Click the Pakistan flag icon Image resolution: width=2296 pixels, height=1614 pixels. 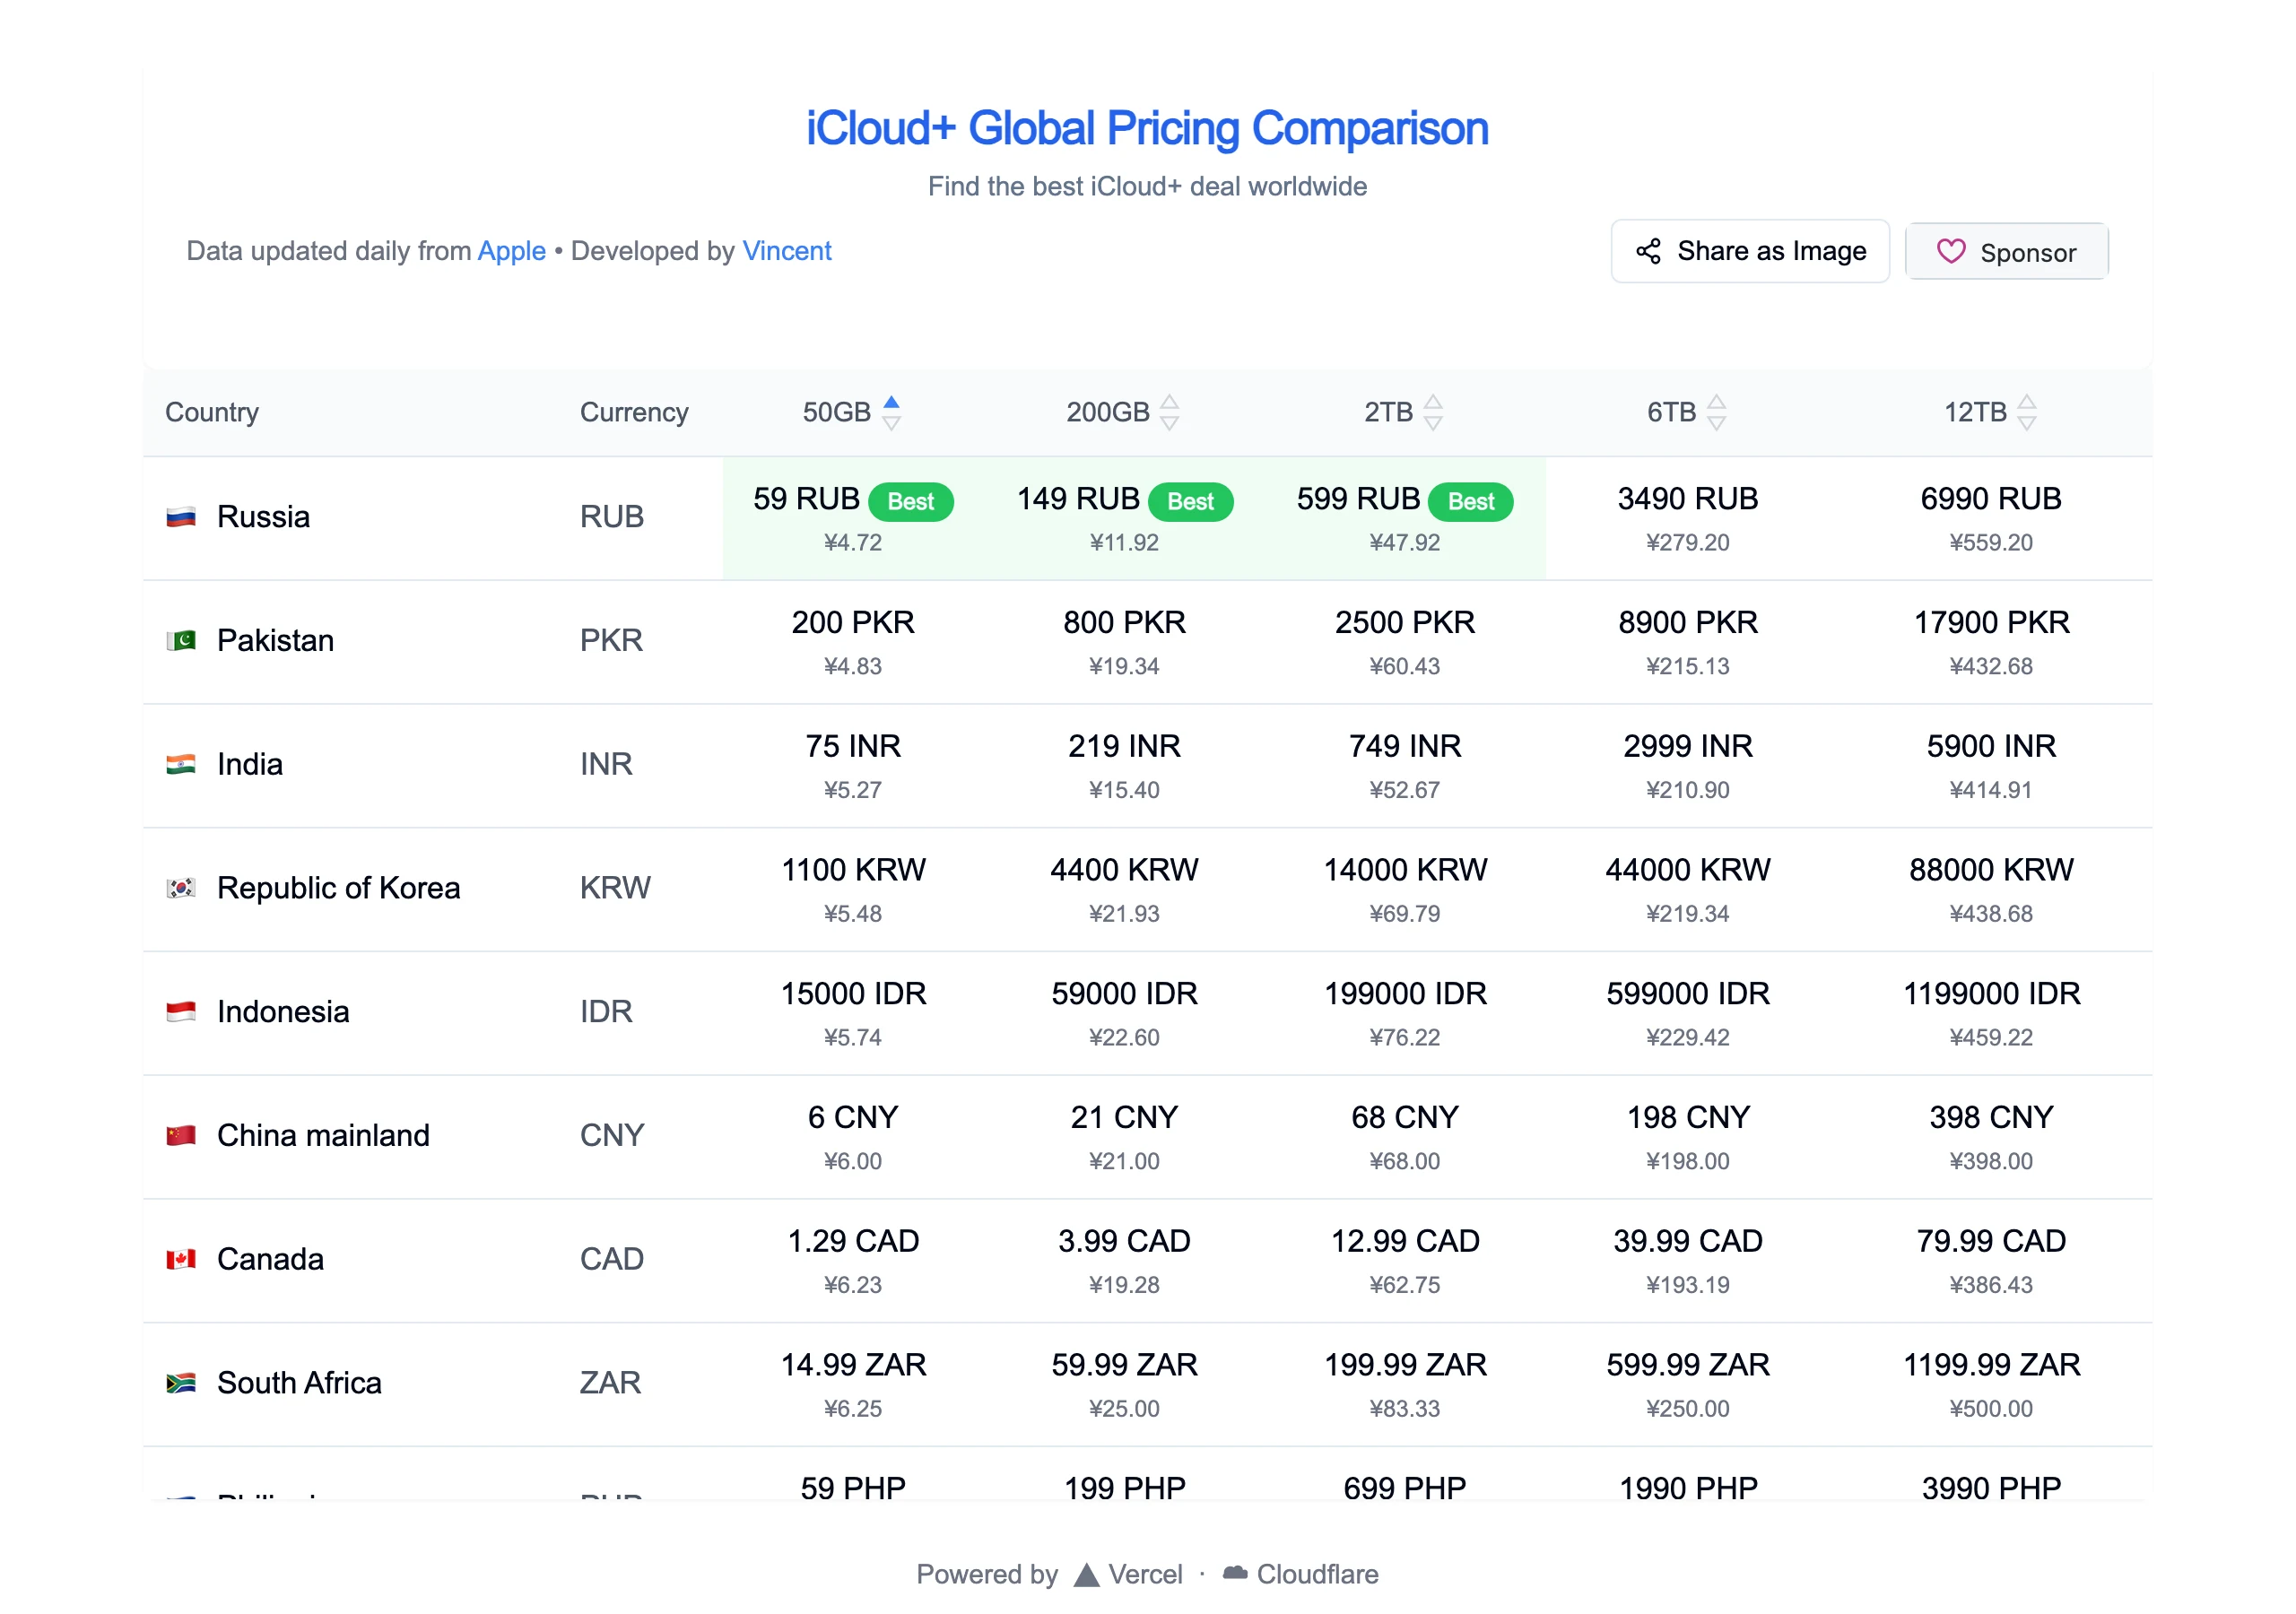coord(181,640)
